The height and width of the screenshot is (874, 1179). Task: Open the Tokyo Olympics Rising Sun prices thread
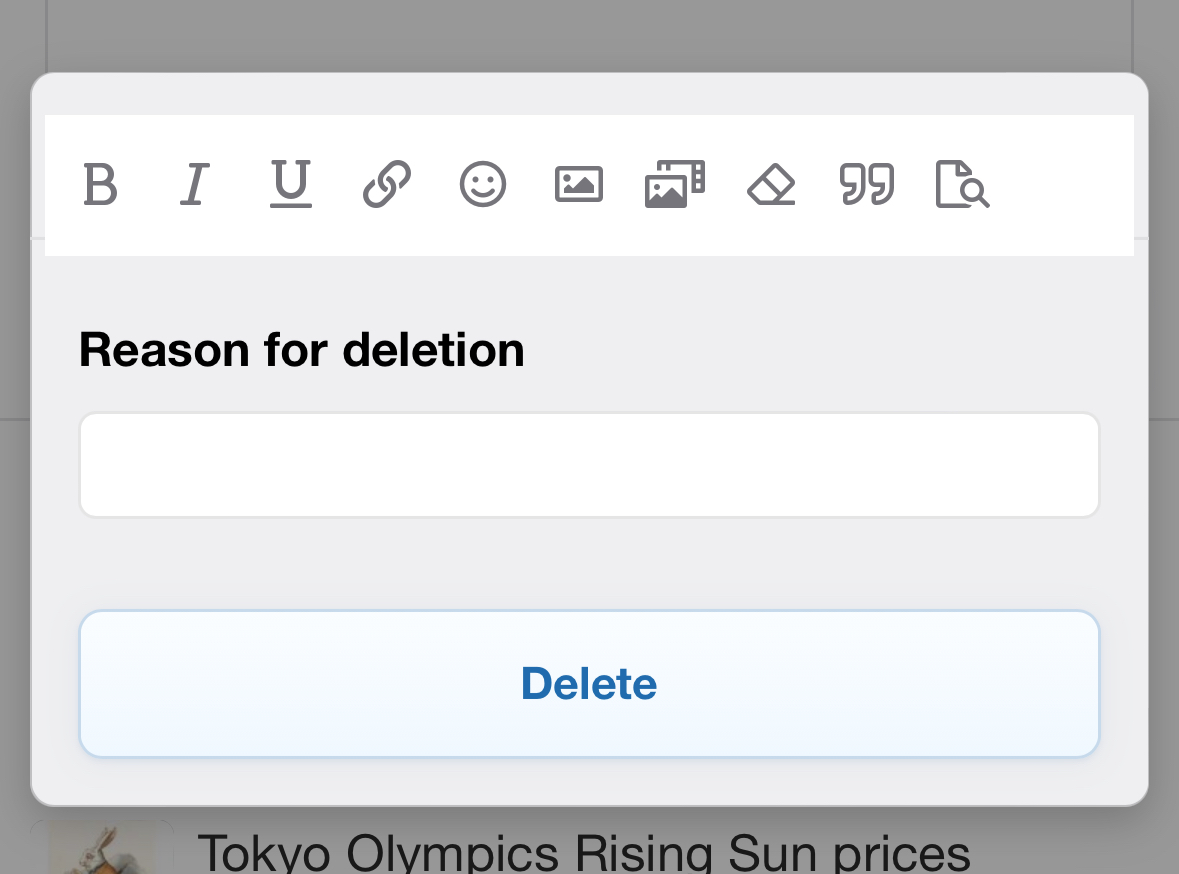point(584,852)
